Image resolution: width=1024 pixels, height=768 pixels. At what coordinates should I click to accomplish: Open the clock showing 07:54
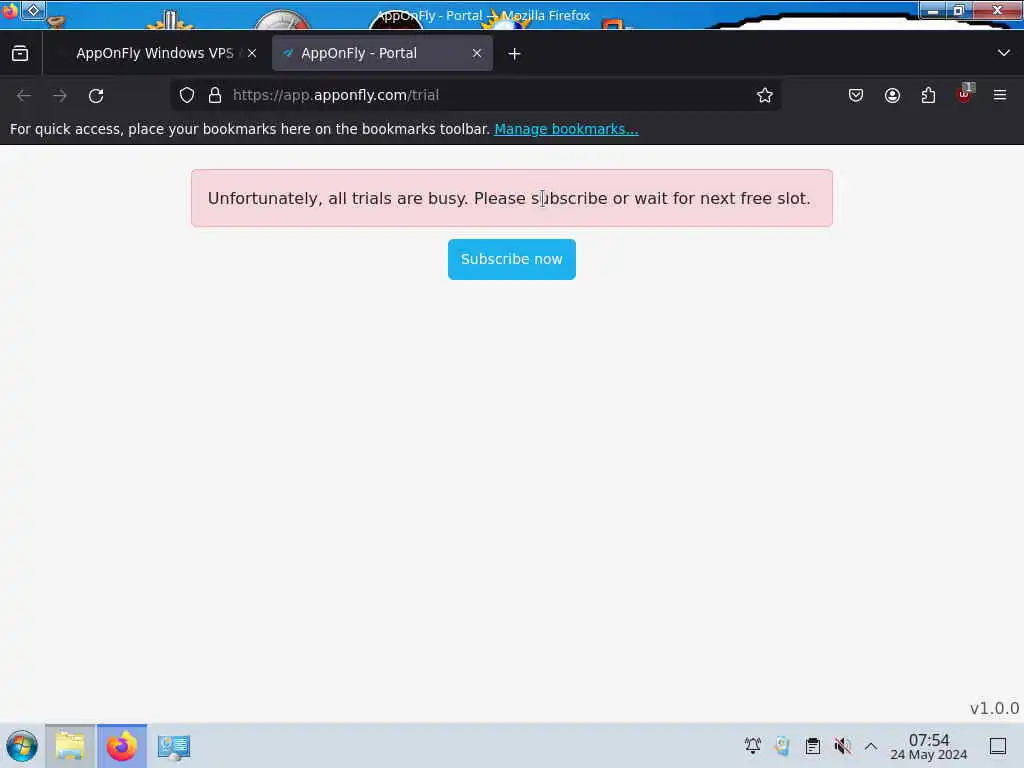929,747
